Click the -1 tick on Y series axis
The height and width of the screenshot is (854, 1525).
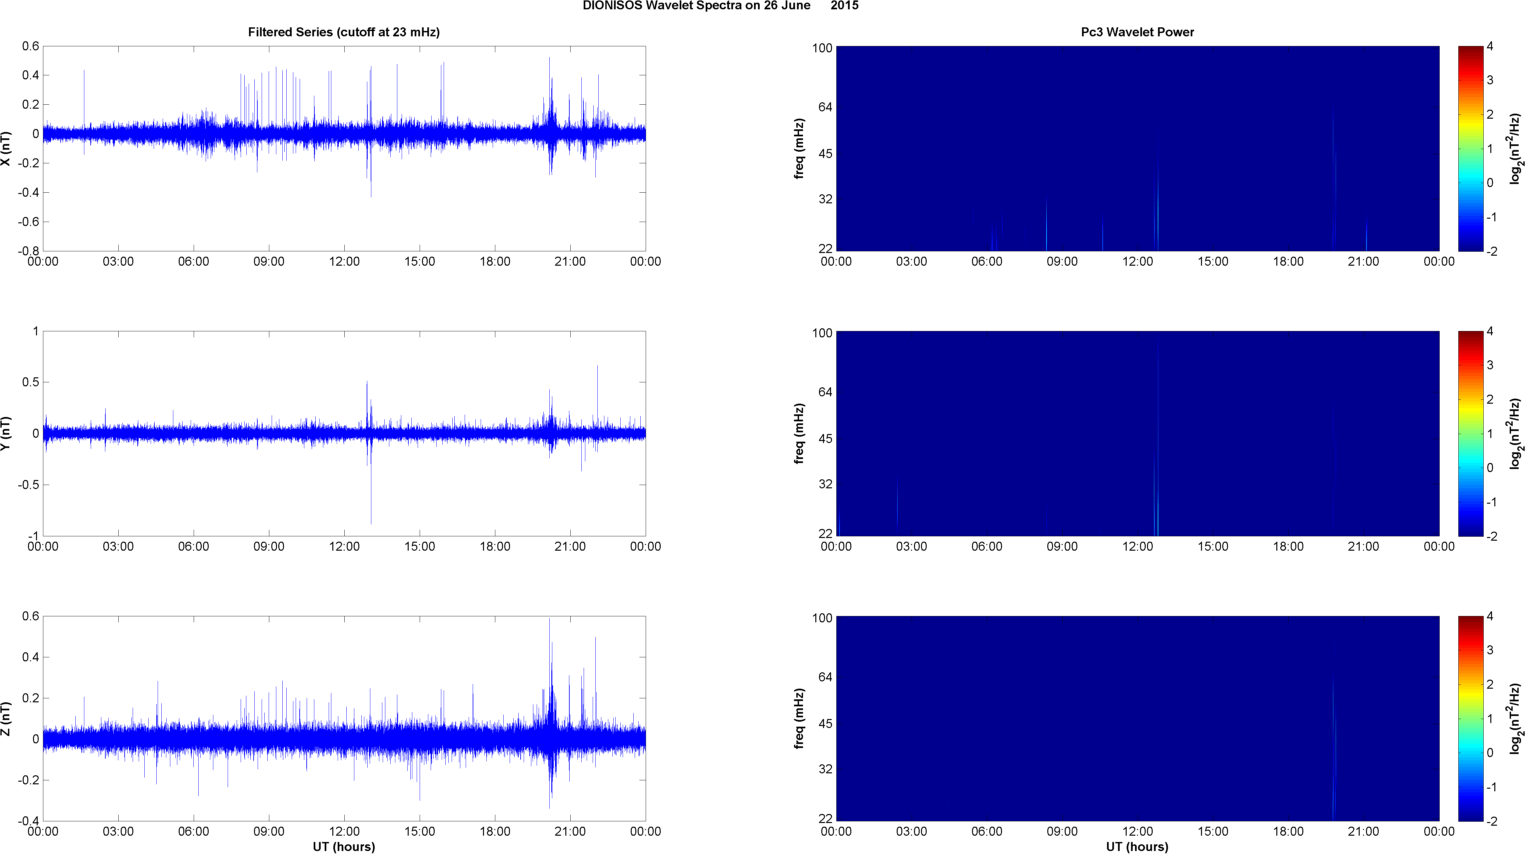[33, 537]
